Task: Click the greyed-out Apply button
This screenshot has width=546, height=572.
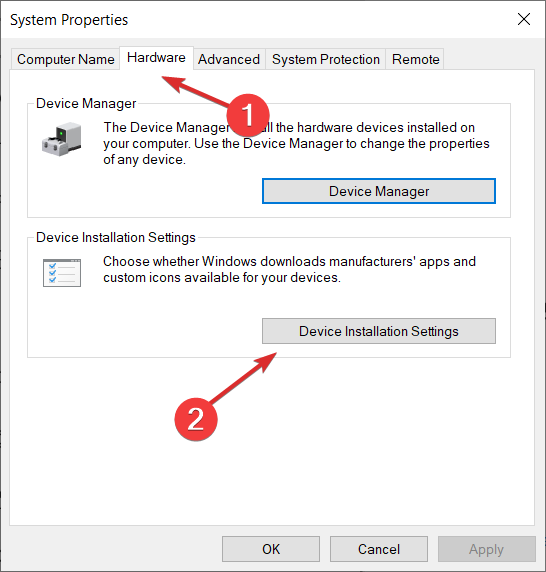Action: click(487, 549)
